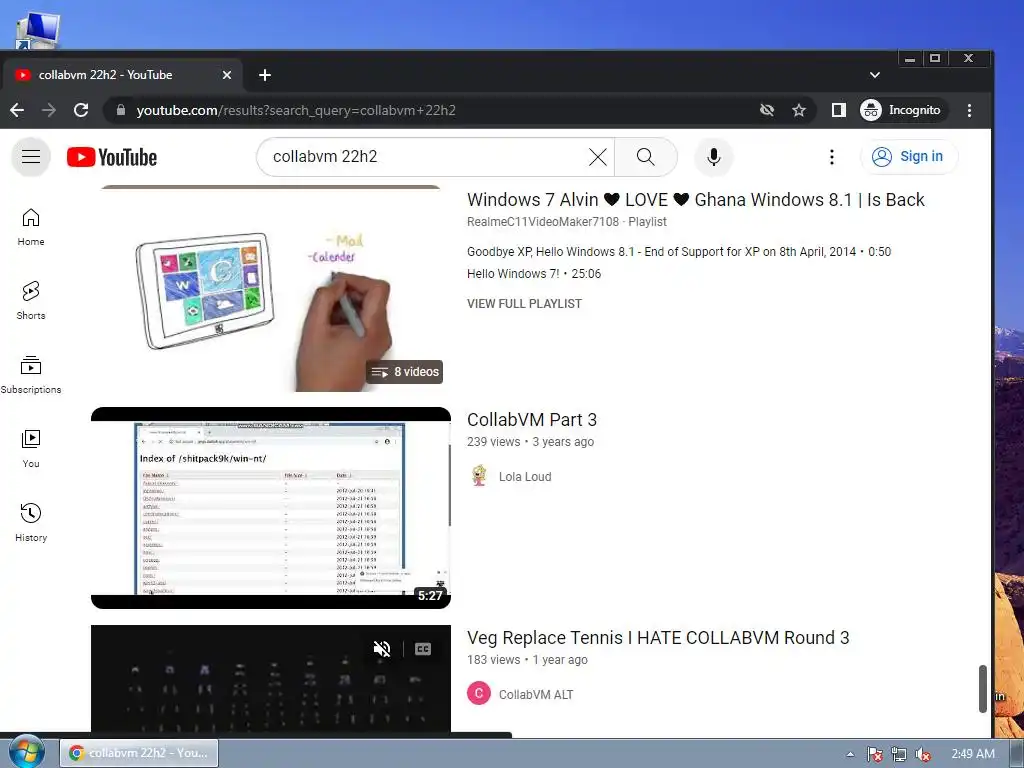
Task: Visit the CollabVM ALT channel name
Action: point(536,695)
